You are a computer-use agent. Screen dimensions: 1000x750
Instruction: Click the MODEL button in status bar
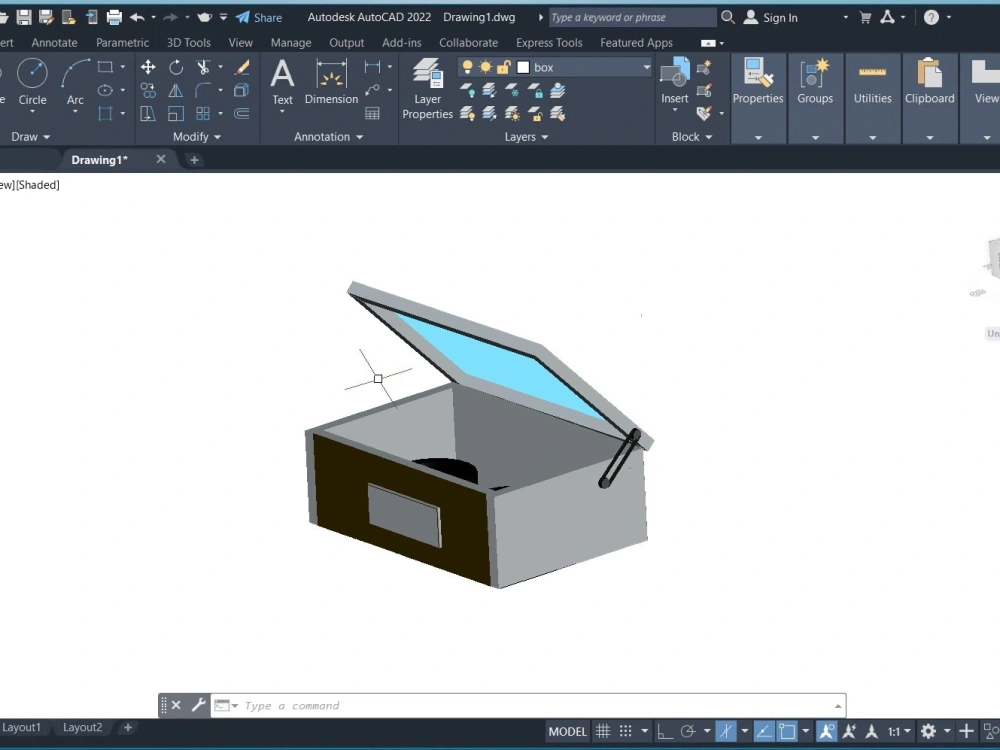pos(567,731)
